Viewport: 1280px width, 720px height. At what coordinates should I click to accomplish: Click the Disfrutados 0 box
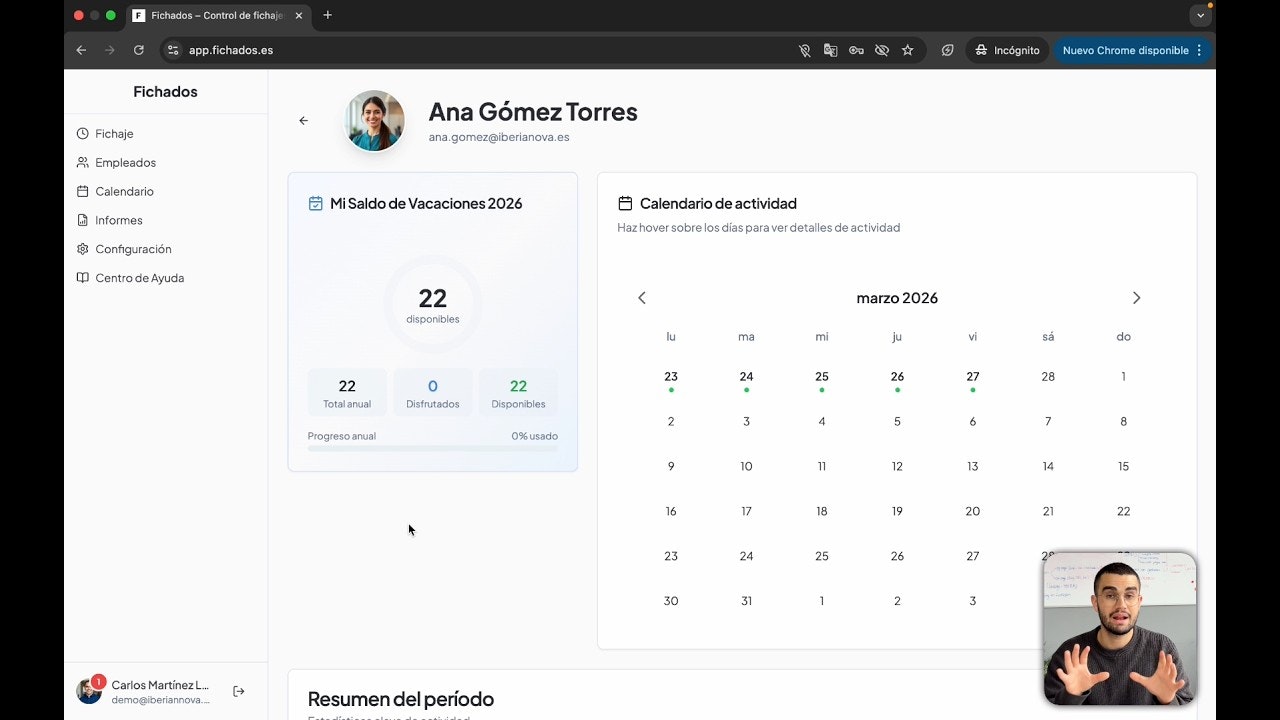coord(433,393)
